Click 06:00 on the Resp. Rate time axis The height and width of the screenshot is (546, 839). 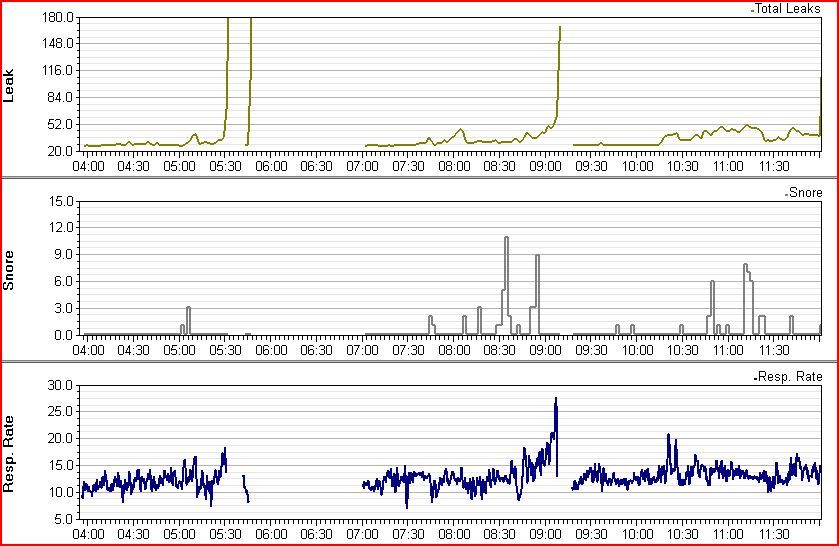(x=271, y=534)
